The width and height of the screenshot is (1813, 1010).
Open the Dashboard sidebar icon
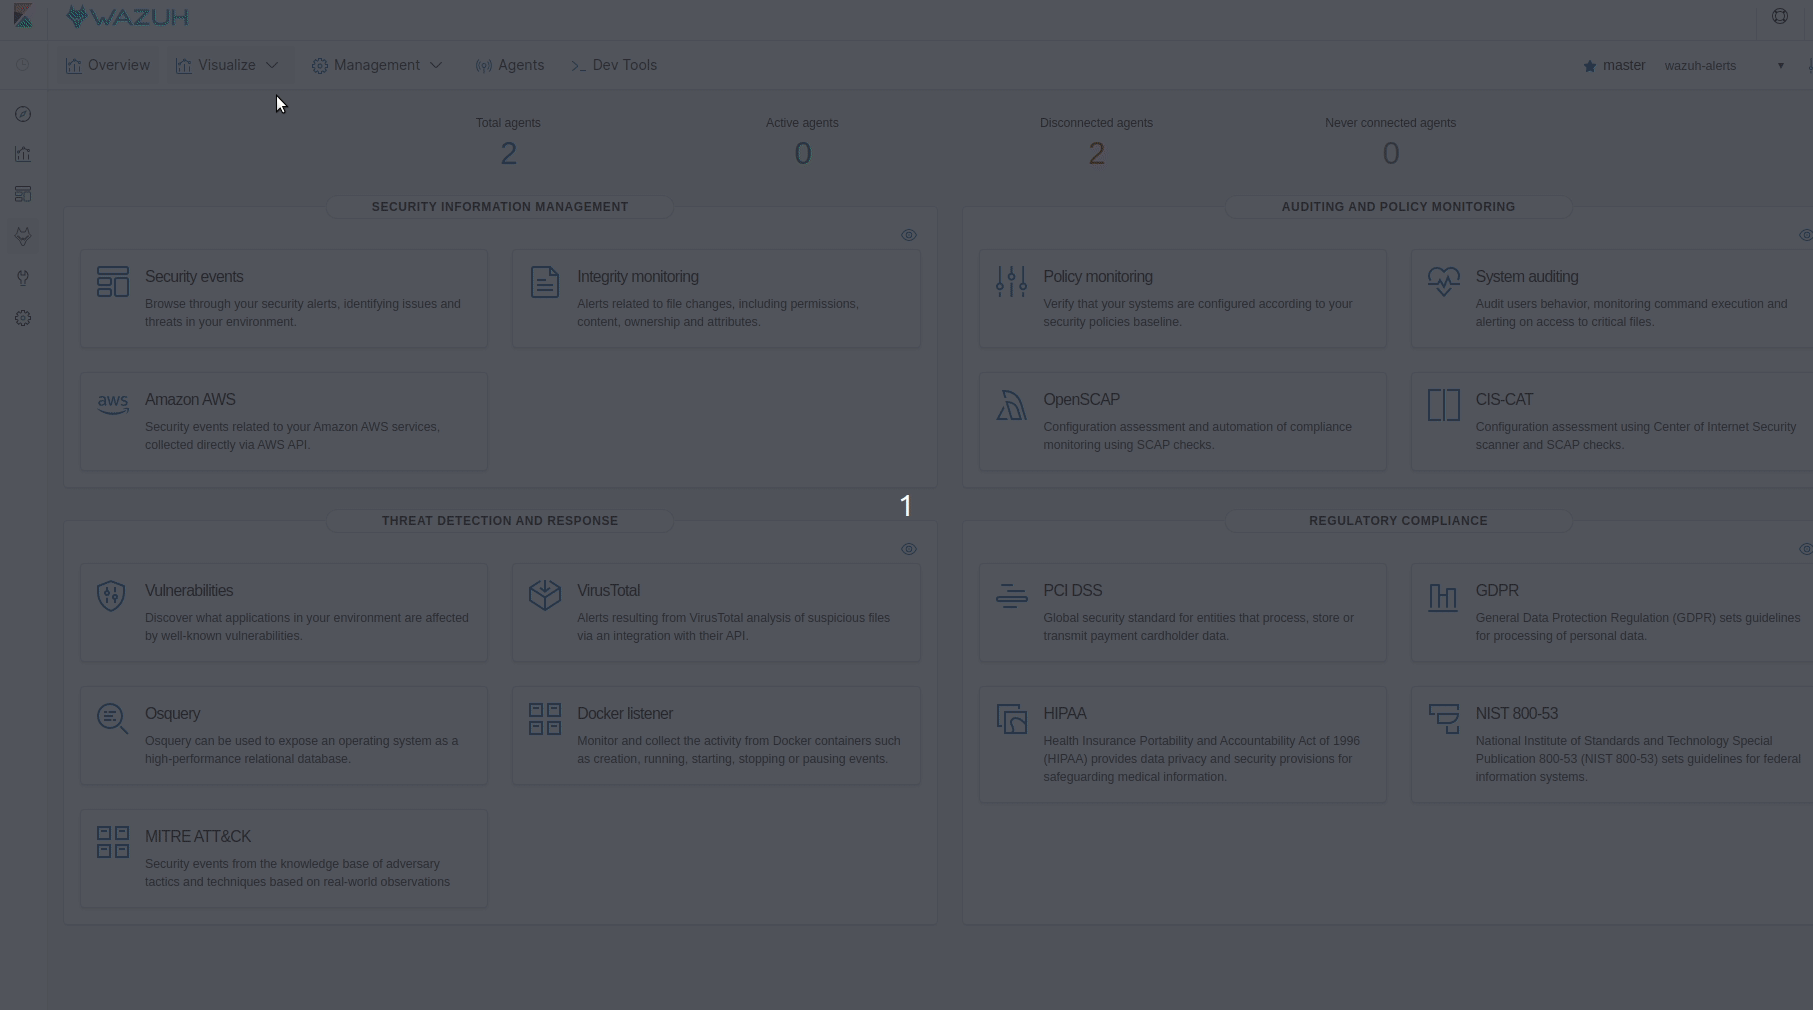23,194
